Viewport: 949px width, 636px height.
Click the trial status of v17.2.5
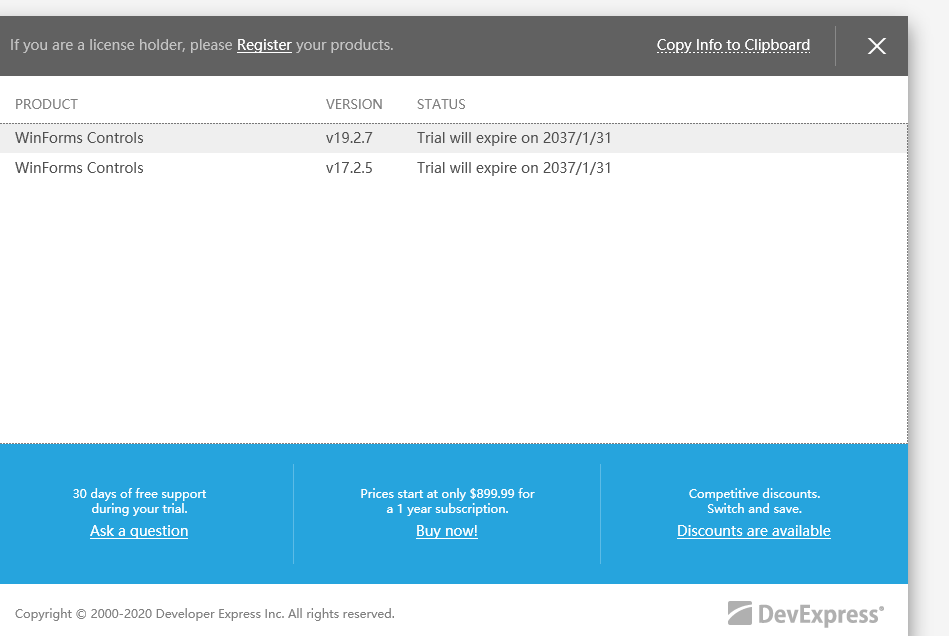(514, 168)
